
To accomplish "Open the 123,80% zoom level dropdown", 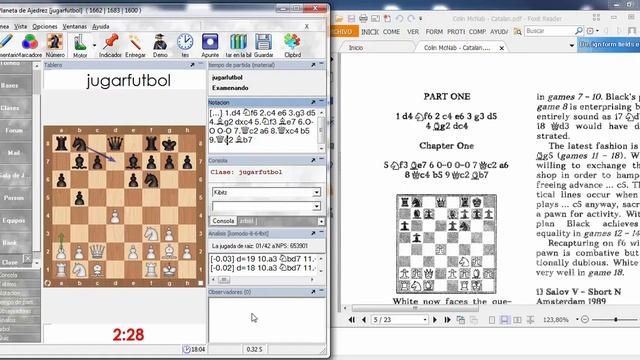I will point(577,320).
